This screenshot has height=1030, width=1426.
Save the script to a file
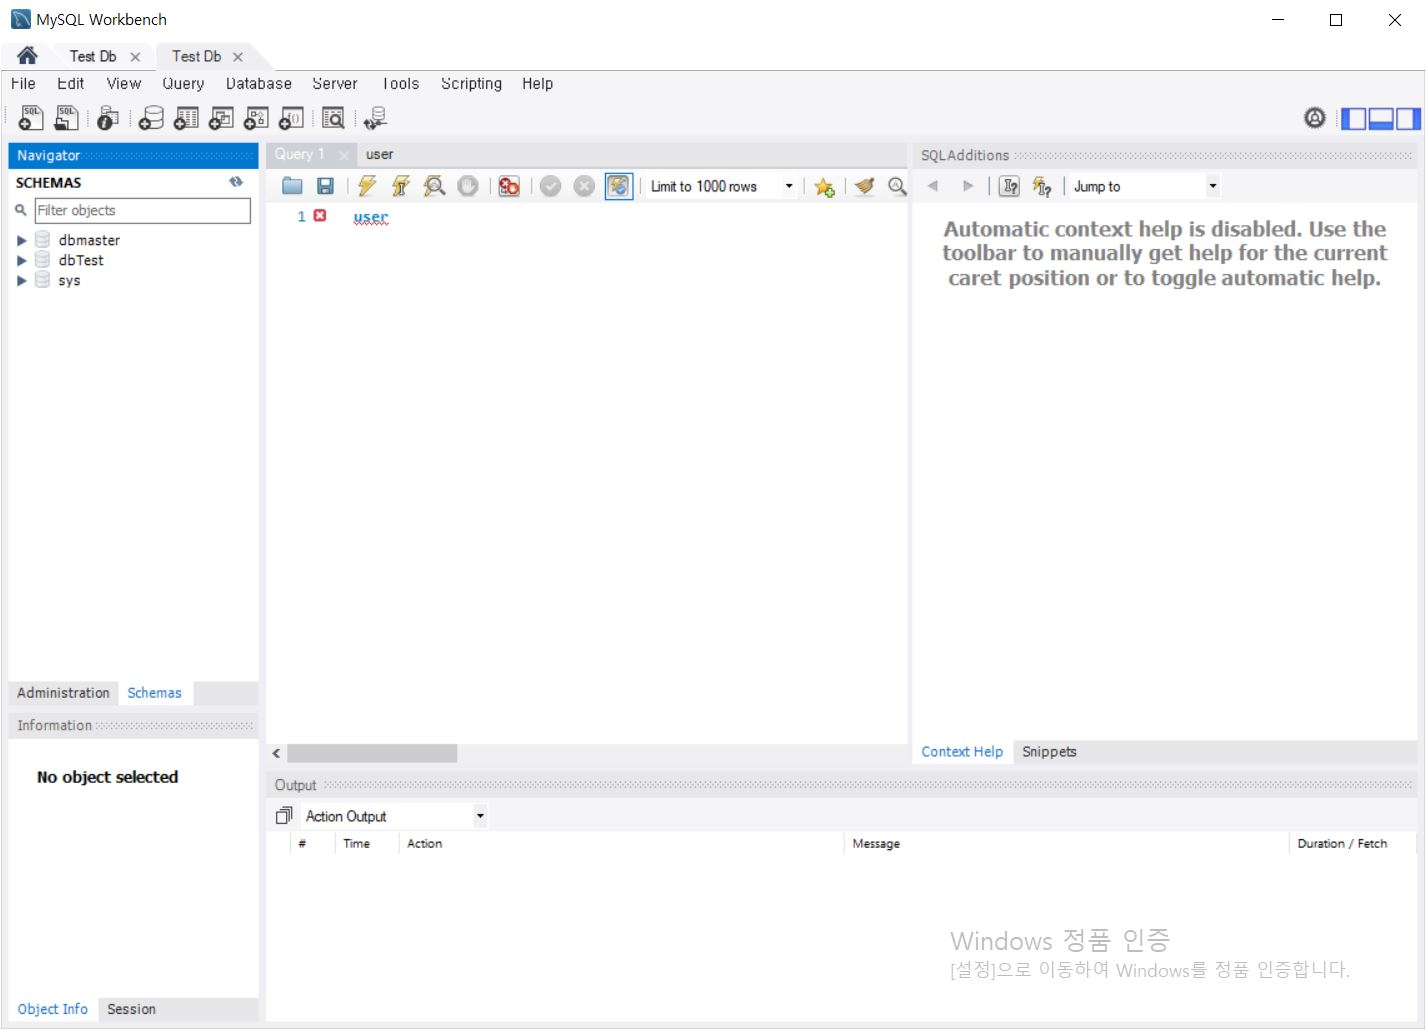(325, 186)
